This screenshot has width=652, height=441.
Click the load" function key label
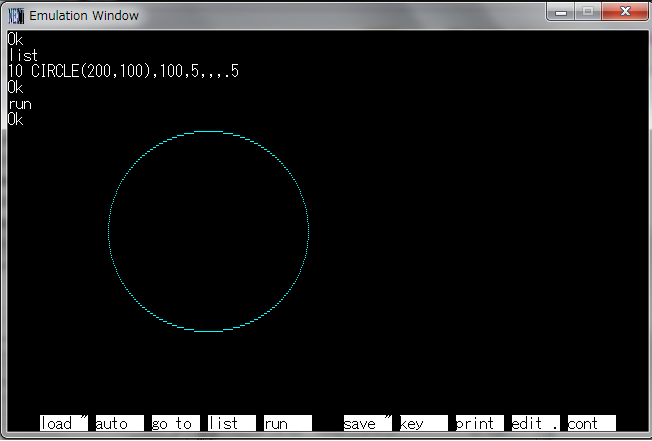pos(64,423)
